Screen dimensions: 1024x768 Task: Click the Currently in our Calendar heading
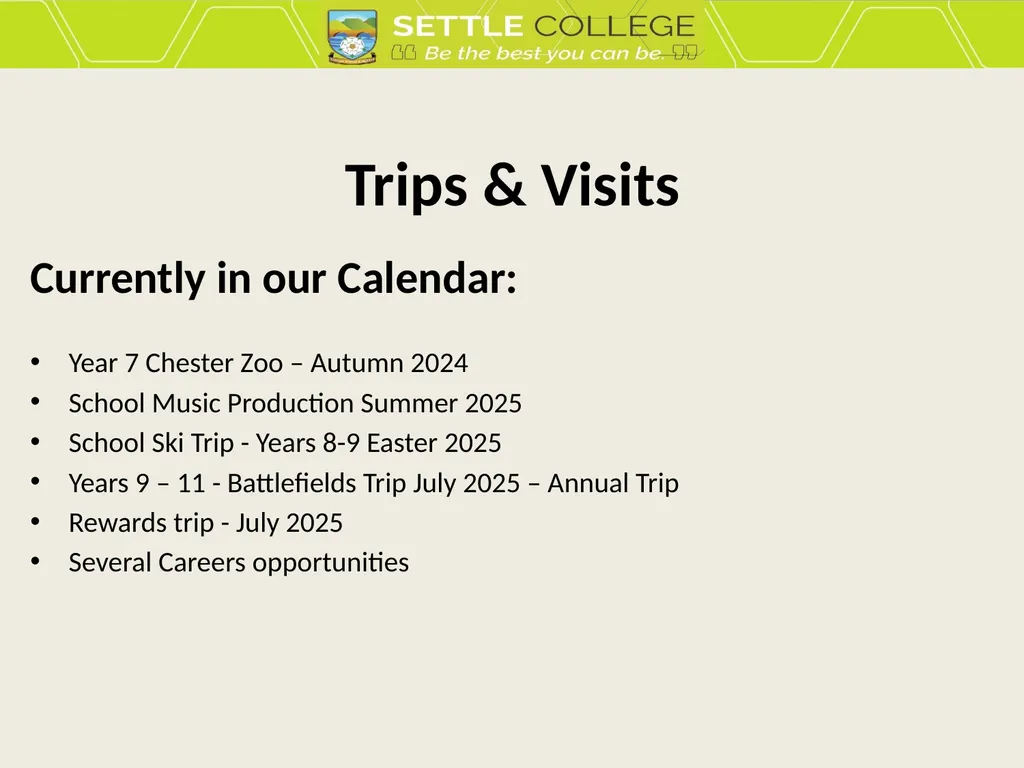coord(273,279)
